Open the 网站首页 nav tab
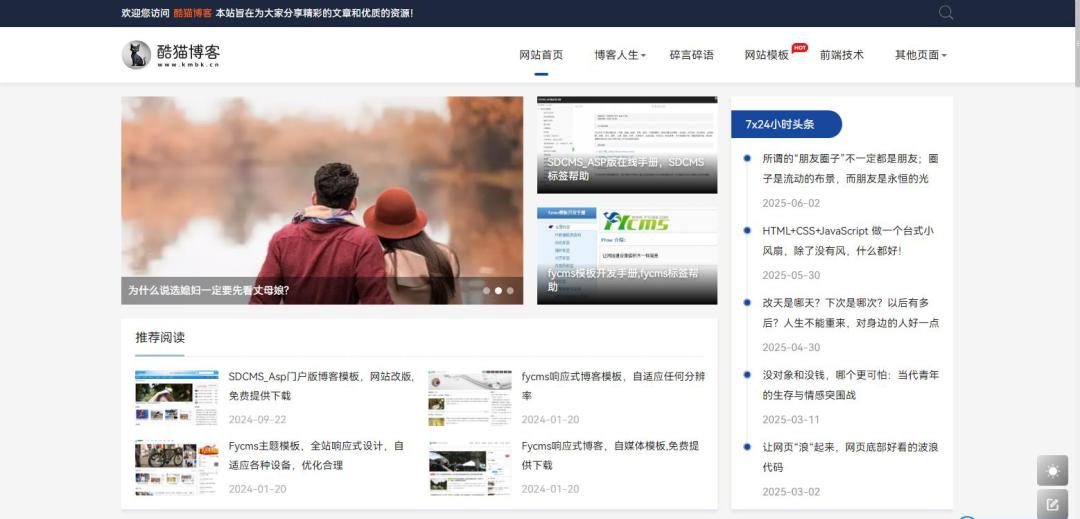Viewport: 1080px width, 519px height. coord(541,55)
